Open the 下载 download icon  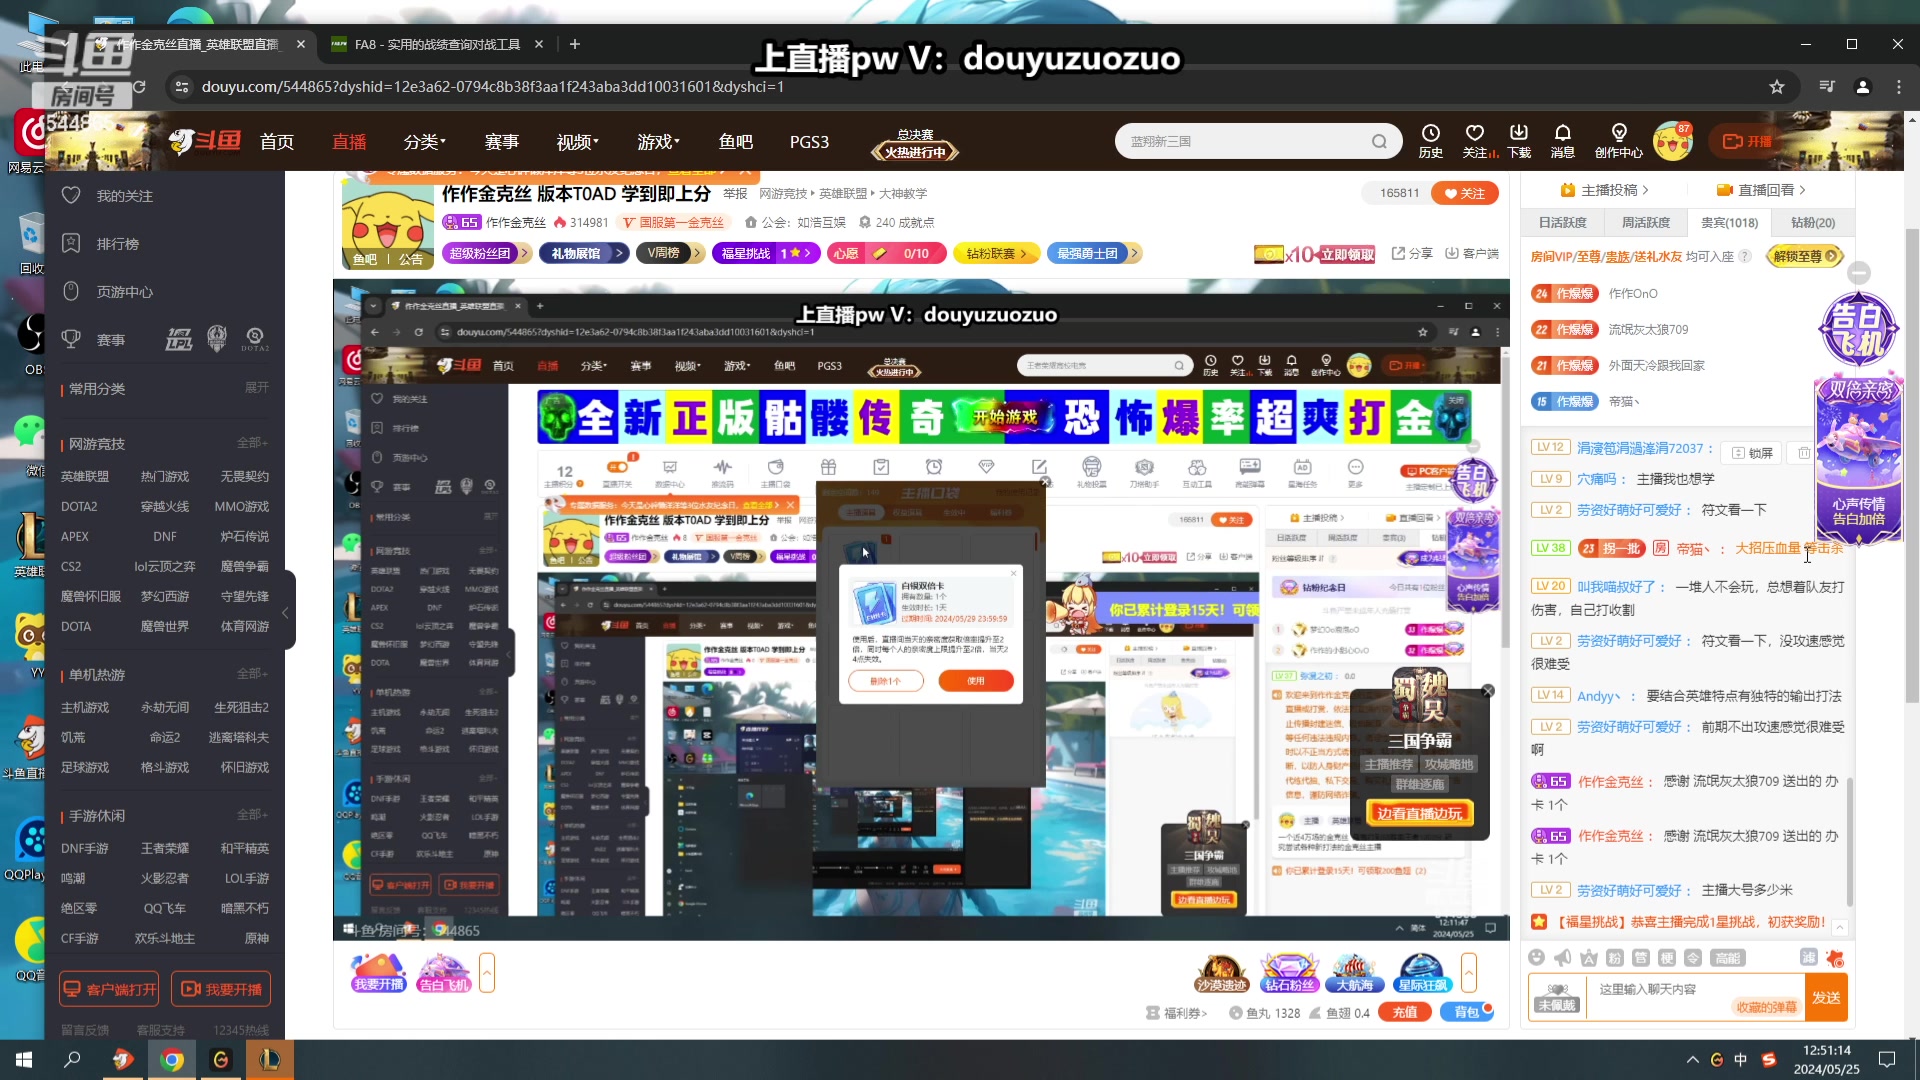pyautogui.click(x=1519, y=141)
